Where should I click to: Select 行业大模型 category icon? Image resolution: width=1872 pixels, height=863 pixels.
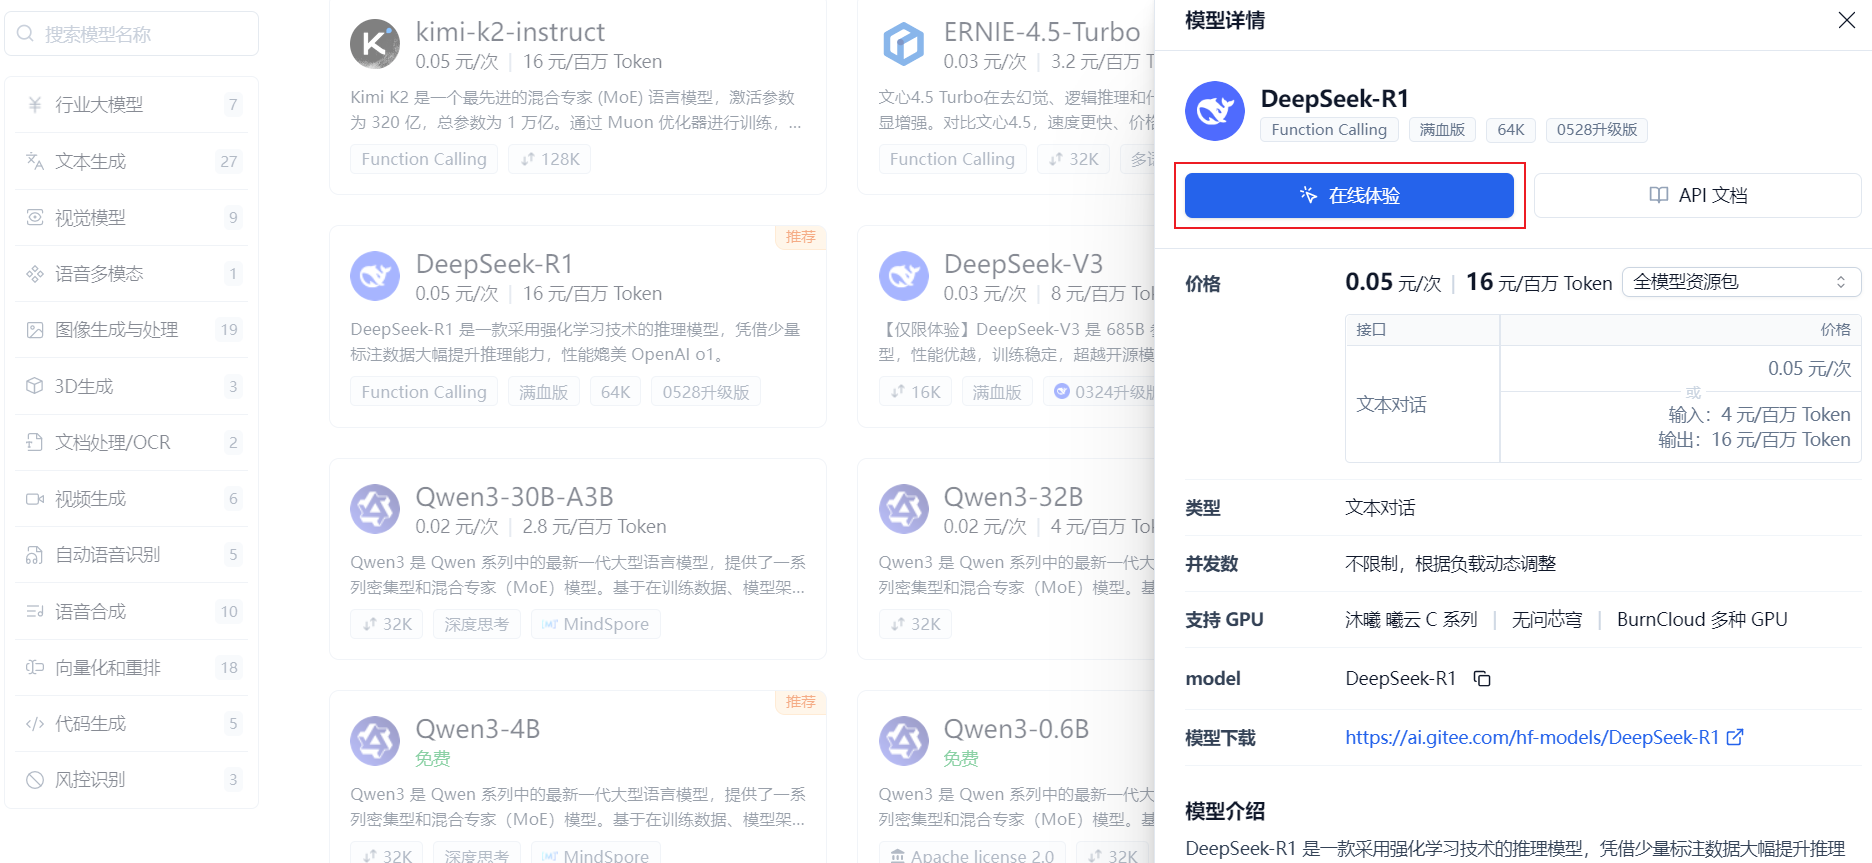click(35, 105)
